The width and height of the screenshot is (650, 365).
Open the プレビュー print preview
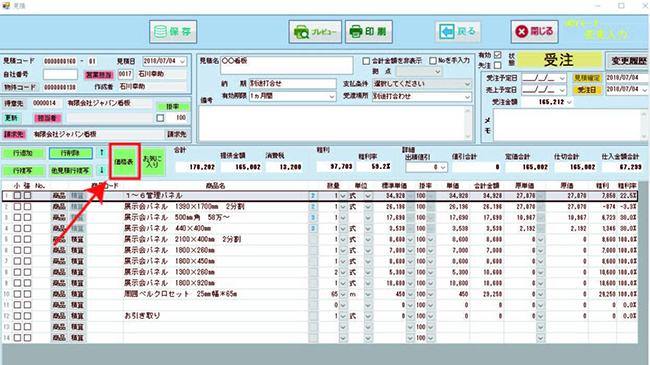click(315, 32)
